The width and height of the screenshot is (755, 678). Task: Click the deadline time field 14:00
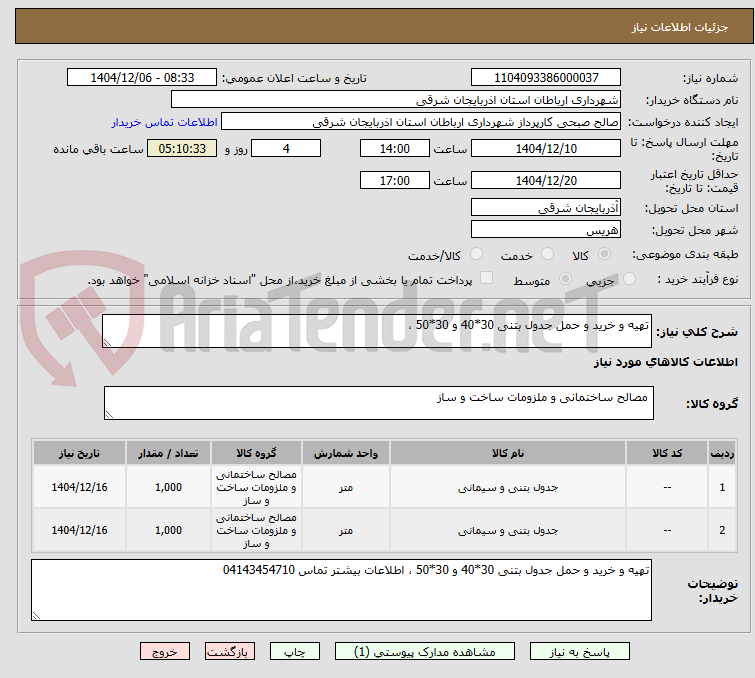tap(394, 148)
